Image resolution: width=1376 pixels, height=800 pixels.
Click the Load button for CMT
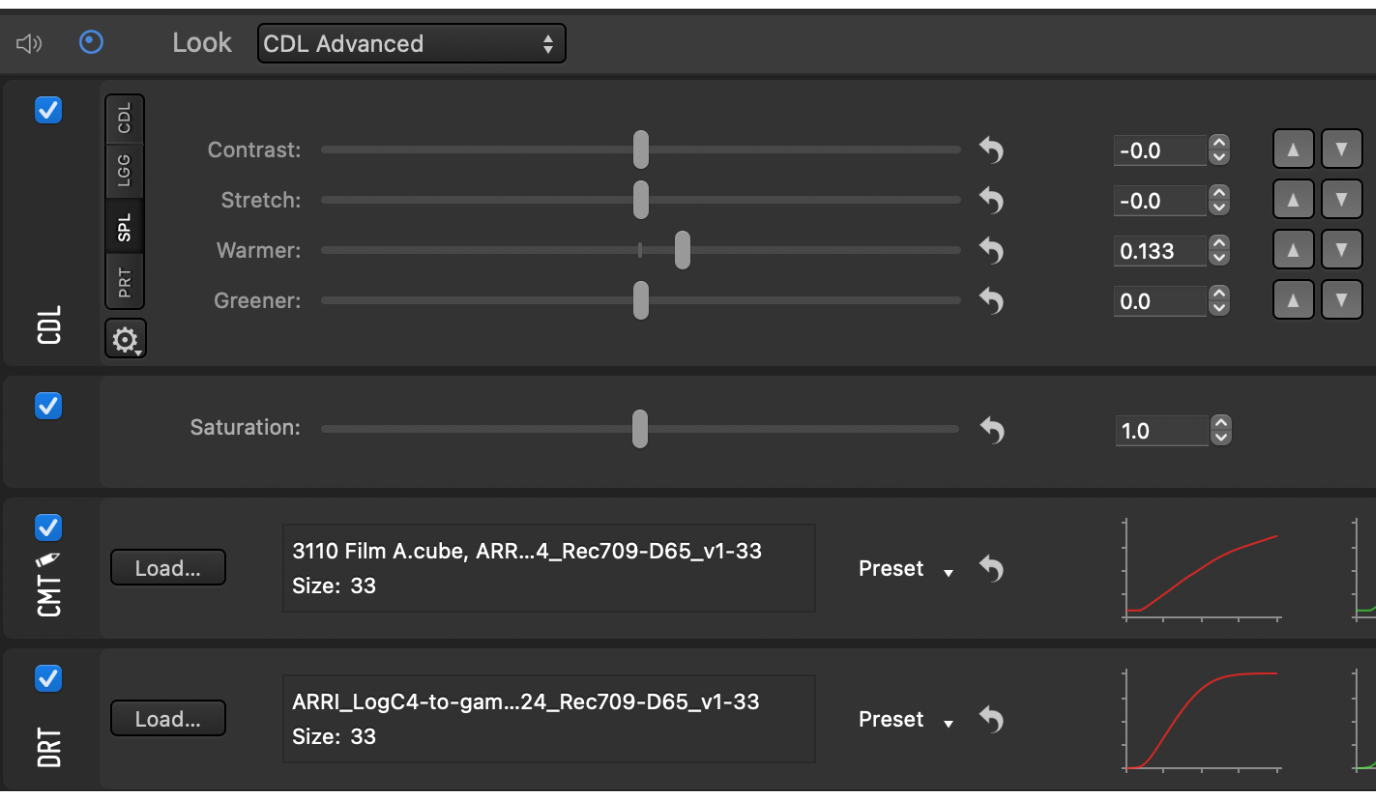point(168,568)
